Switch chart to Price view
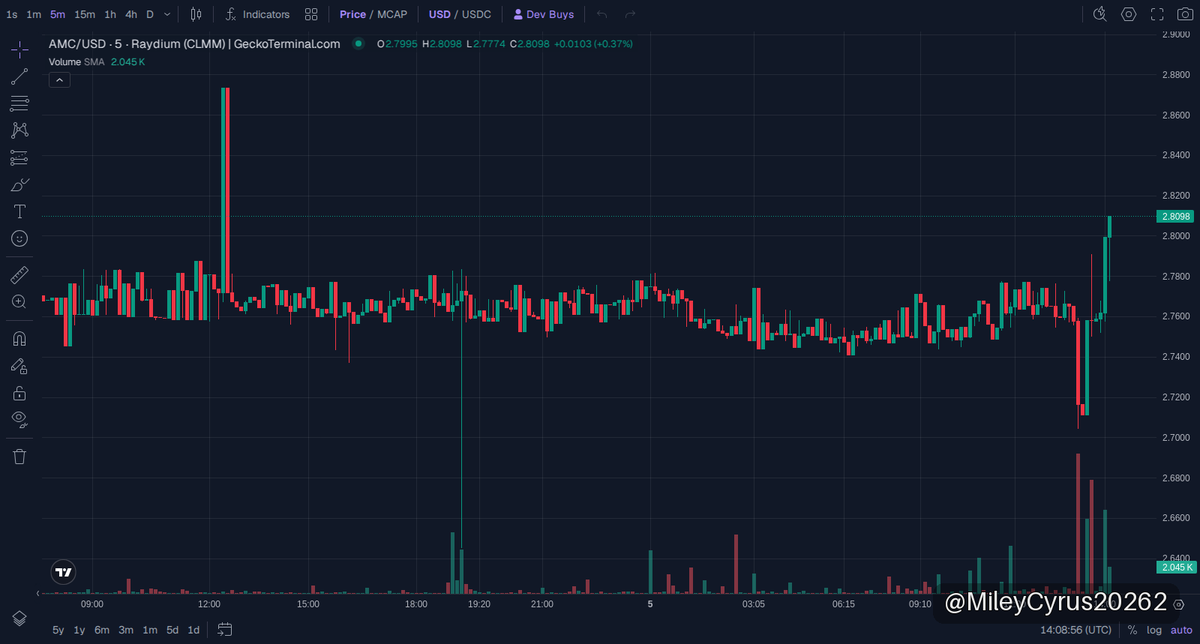The height and width of the screenshot is (644, 1200). [x=353, y=14]
